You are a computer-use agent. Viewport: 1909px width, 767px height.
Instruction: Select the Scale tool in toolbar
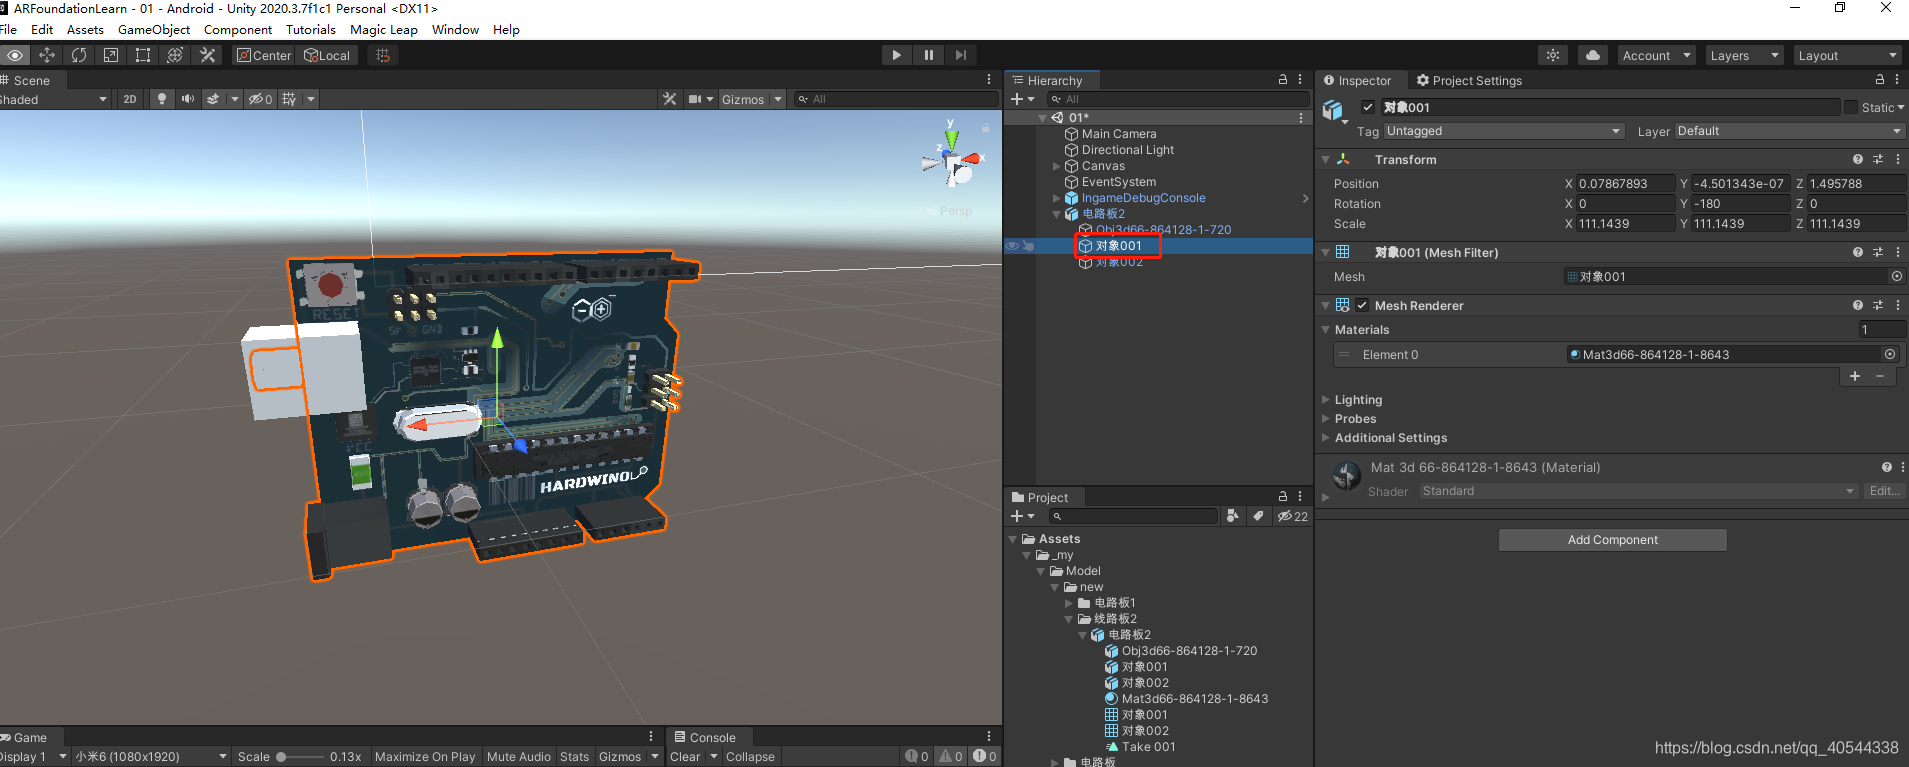click(111, 55)
